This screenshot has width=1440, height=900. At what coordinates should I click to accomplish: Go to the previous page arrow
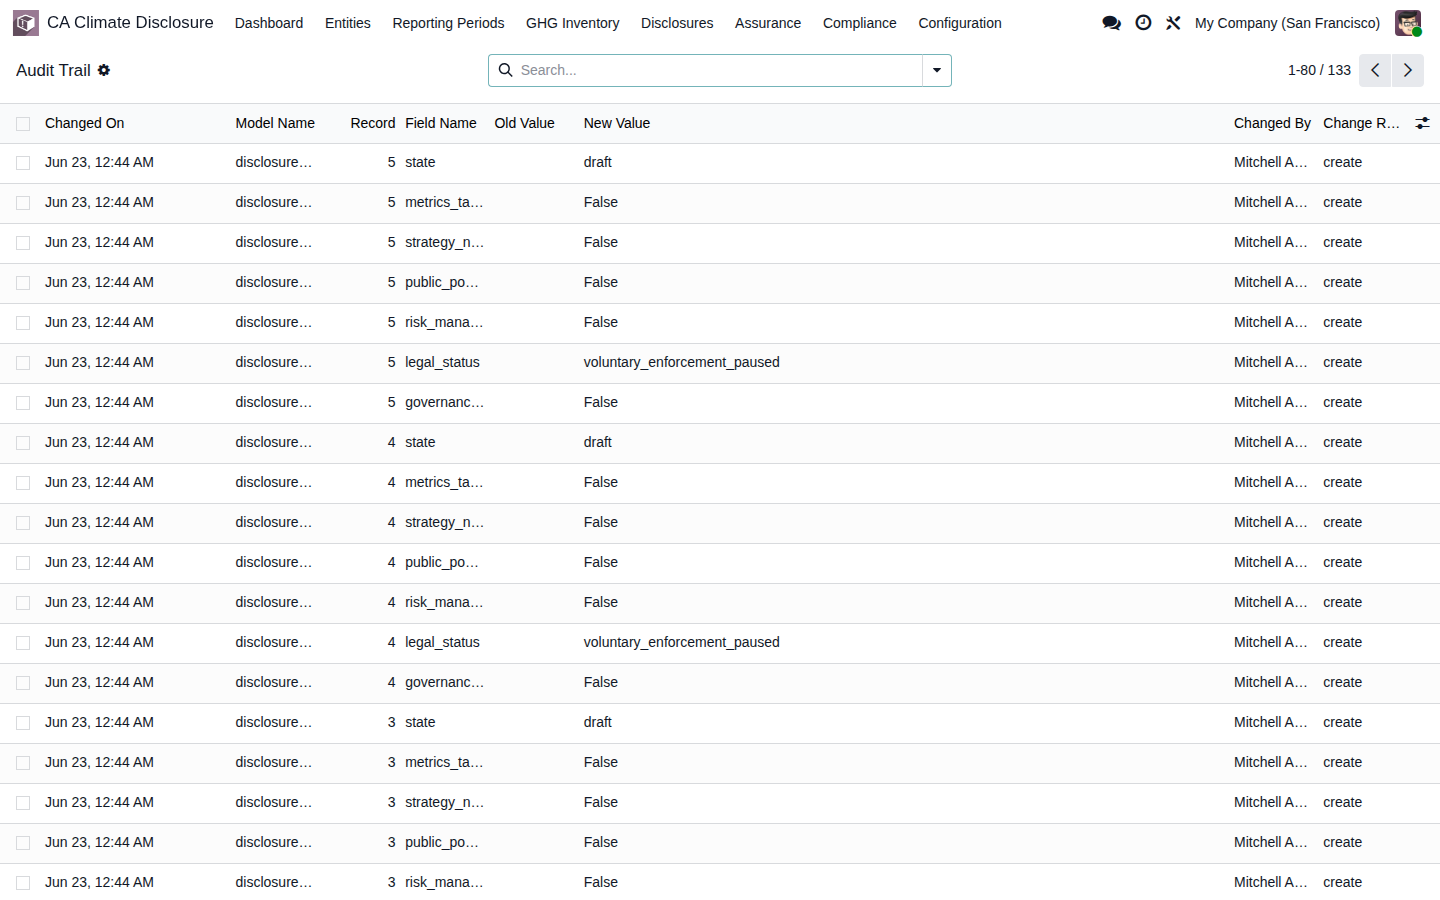tap(1375, 70)
